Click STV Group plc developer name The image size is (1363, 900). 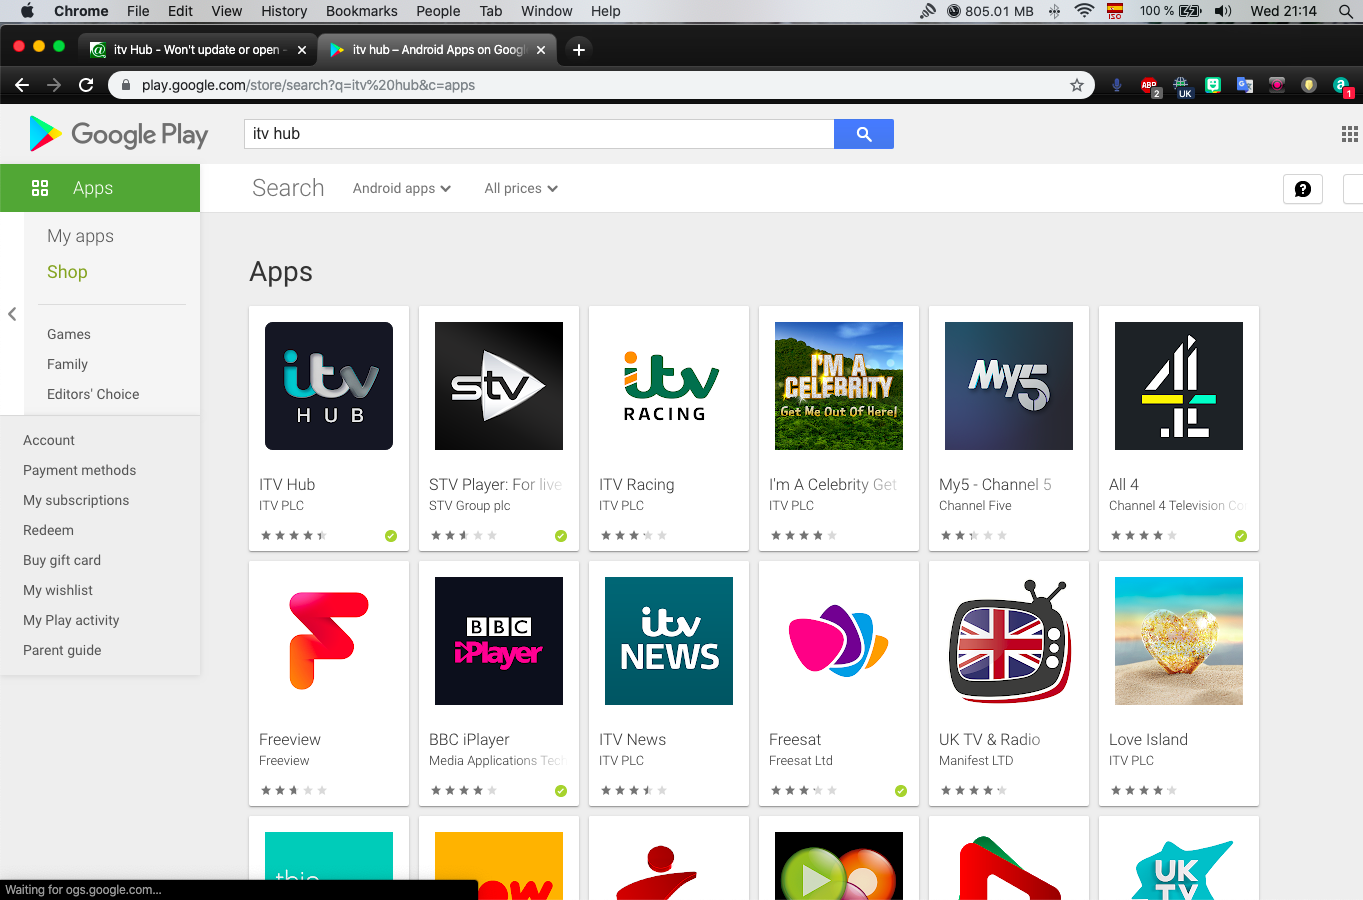click(x=469, y=506)
